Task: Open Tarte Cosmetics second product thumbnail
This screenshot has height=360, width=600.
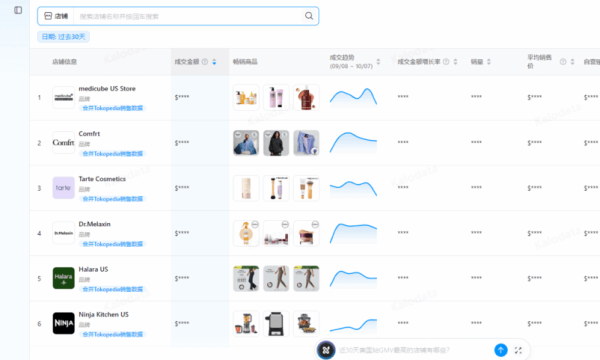Action: pos(276,188)
